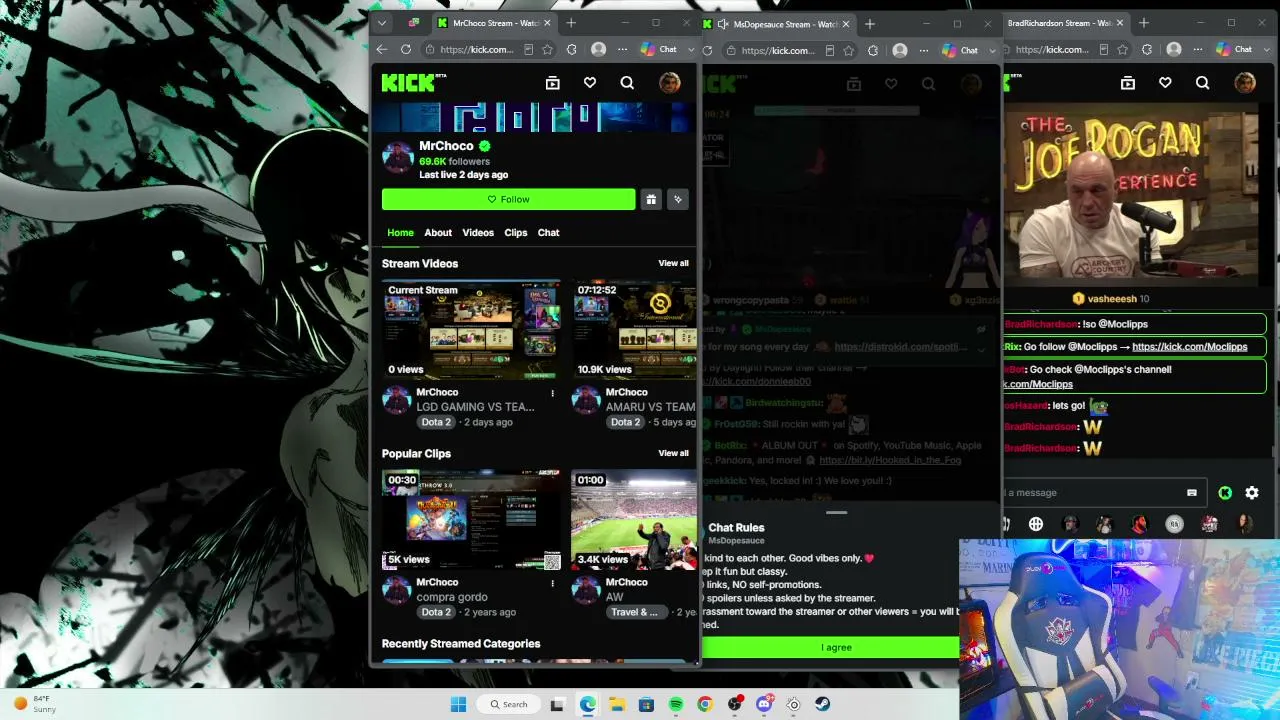Open Steam from the taskbar

click(822, 704)
